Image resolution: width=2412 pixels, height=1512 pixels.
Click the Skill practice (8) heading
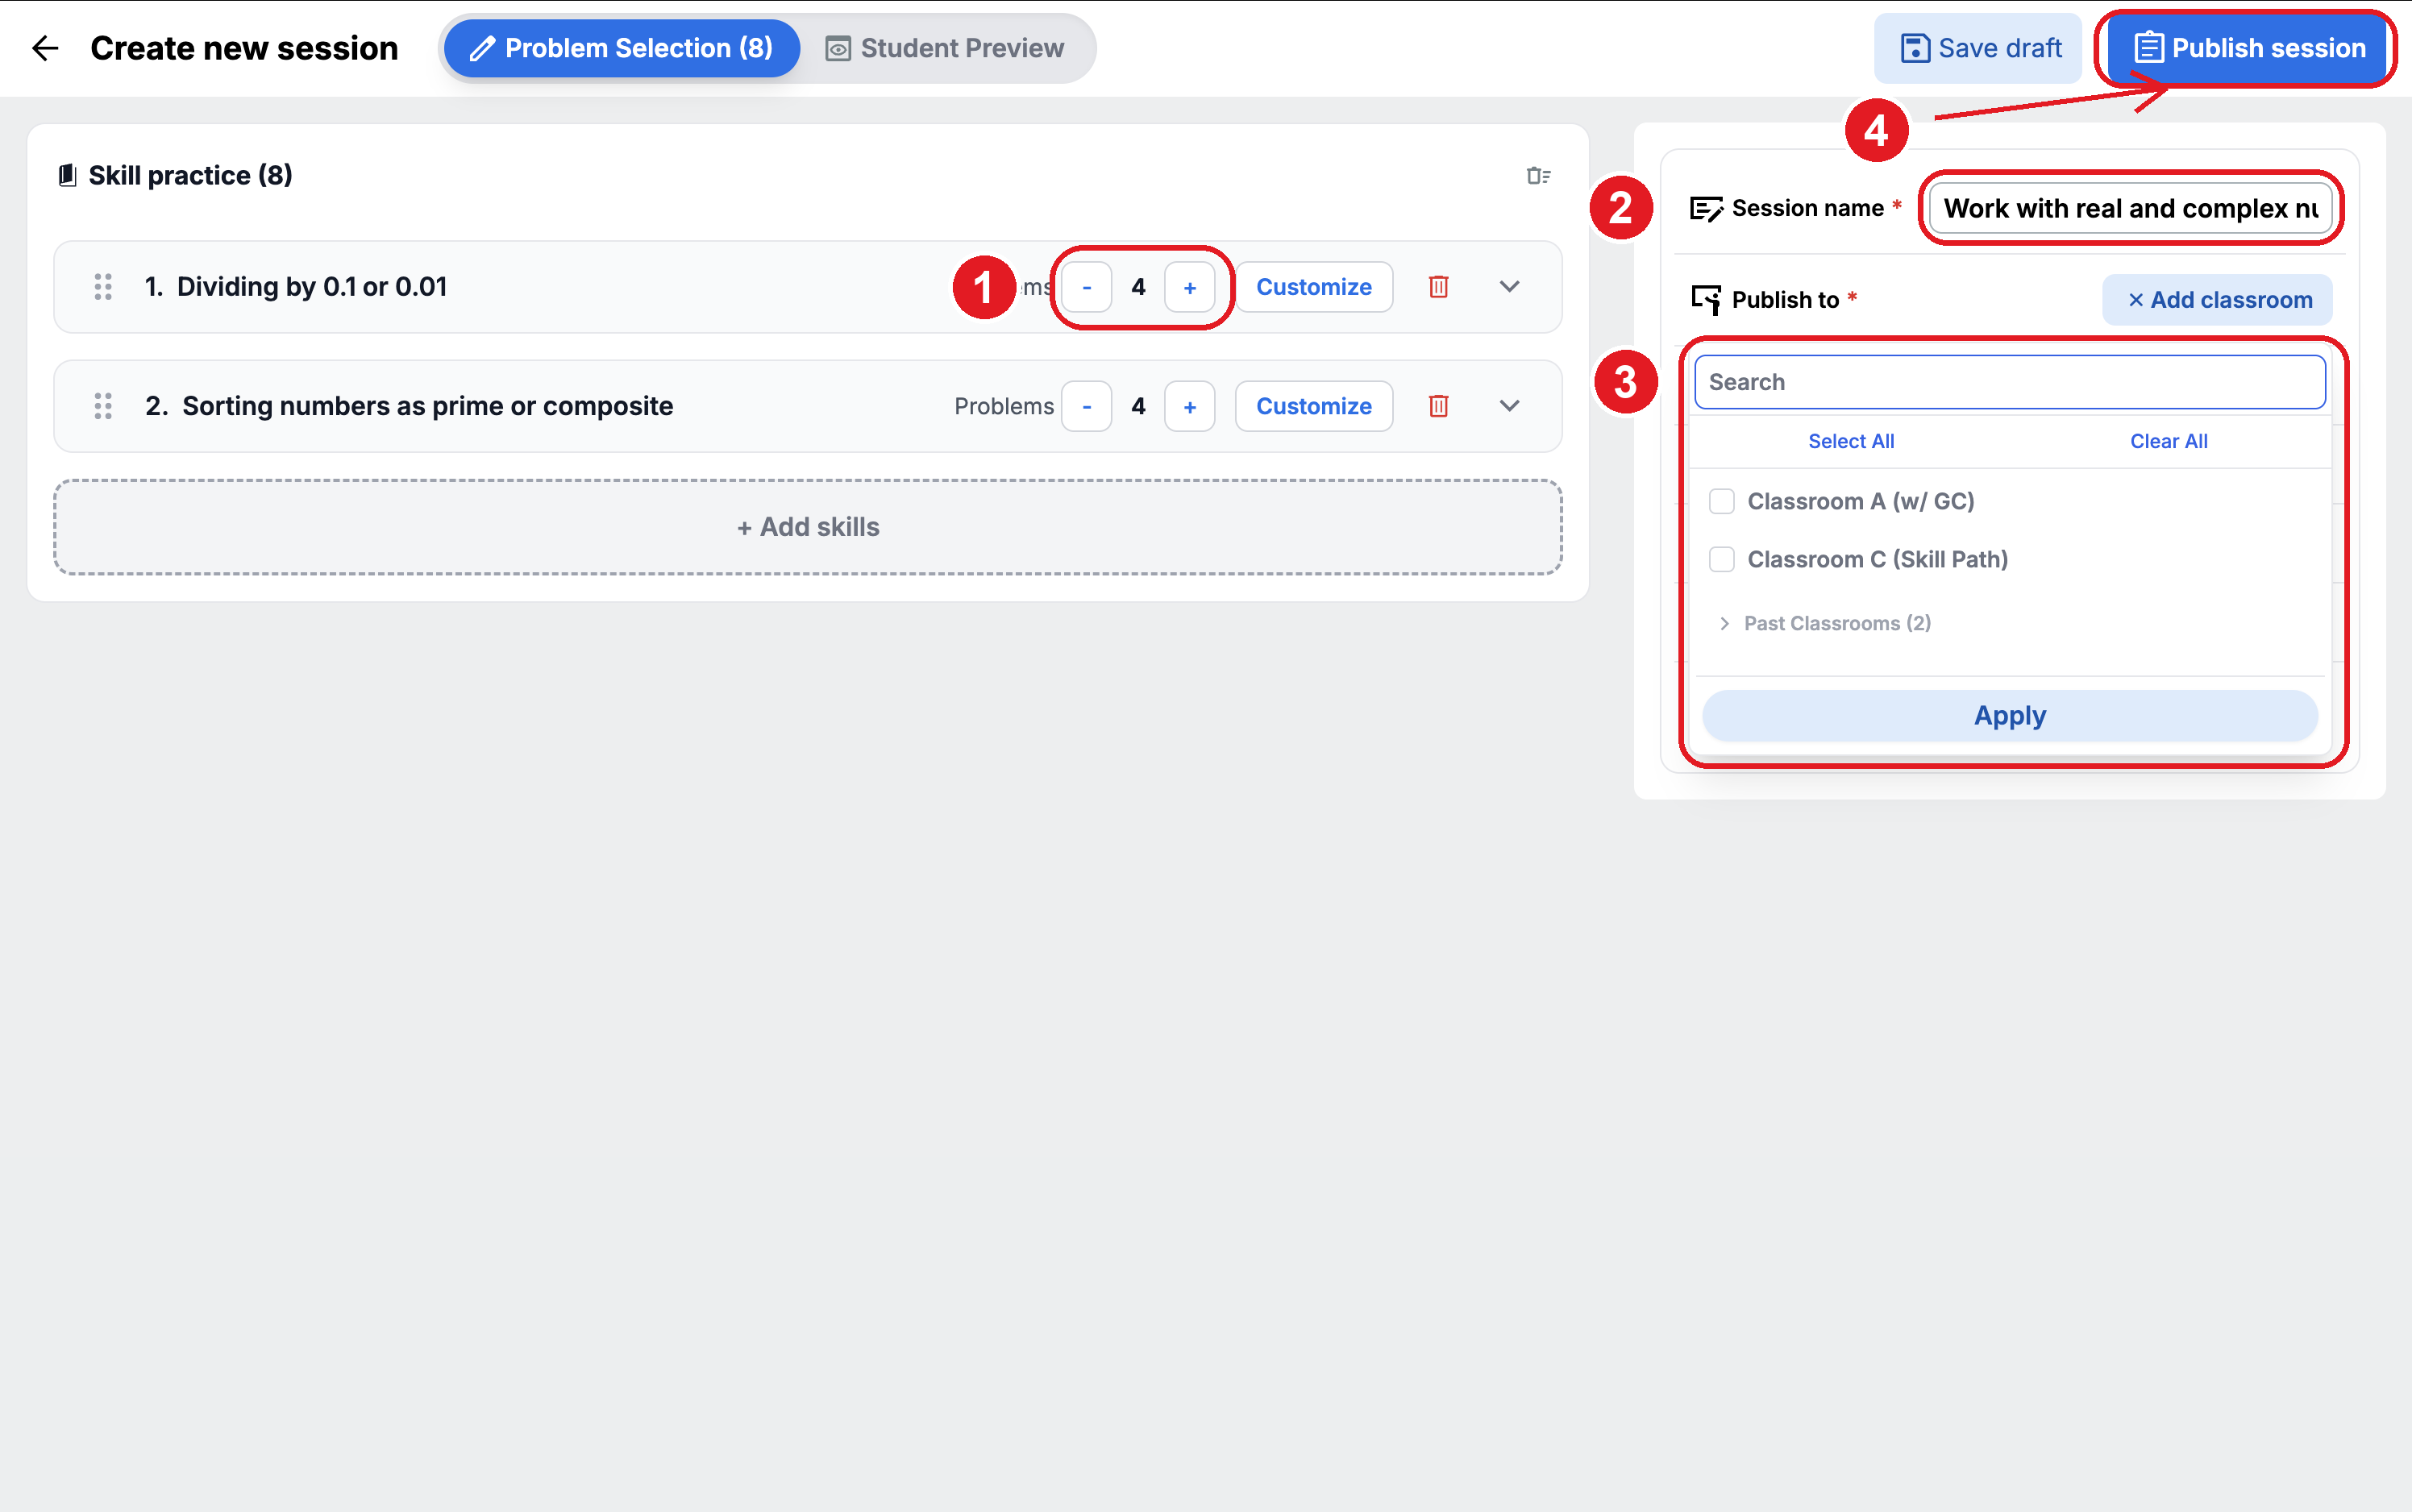tap(190, 176)
